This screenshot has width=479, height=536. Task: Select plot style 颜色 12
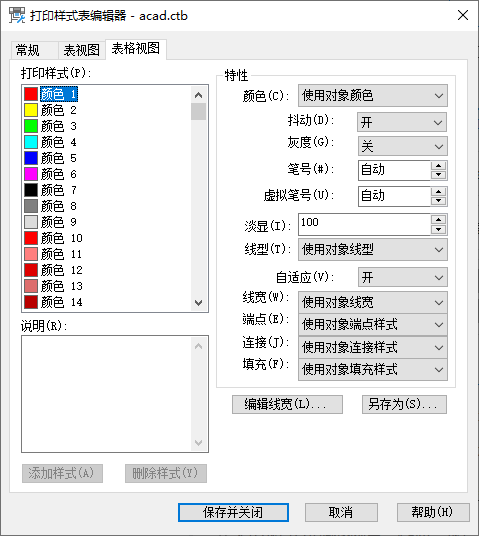[62, 270]
